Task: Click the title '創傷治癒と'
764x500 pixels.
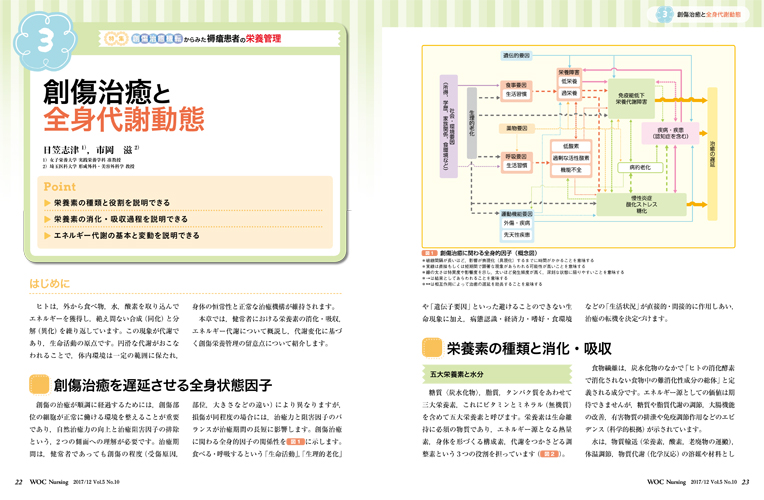Action: point(107,92)
